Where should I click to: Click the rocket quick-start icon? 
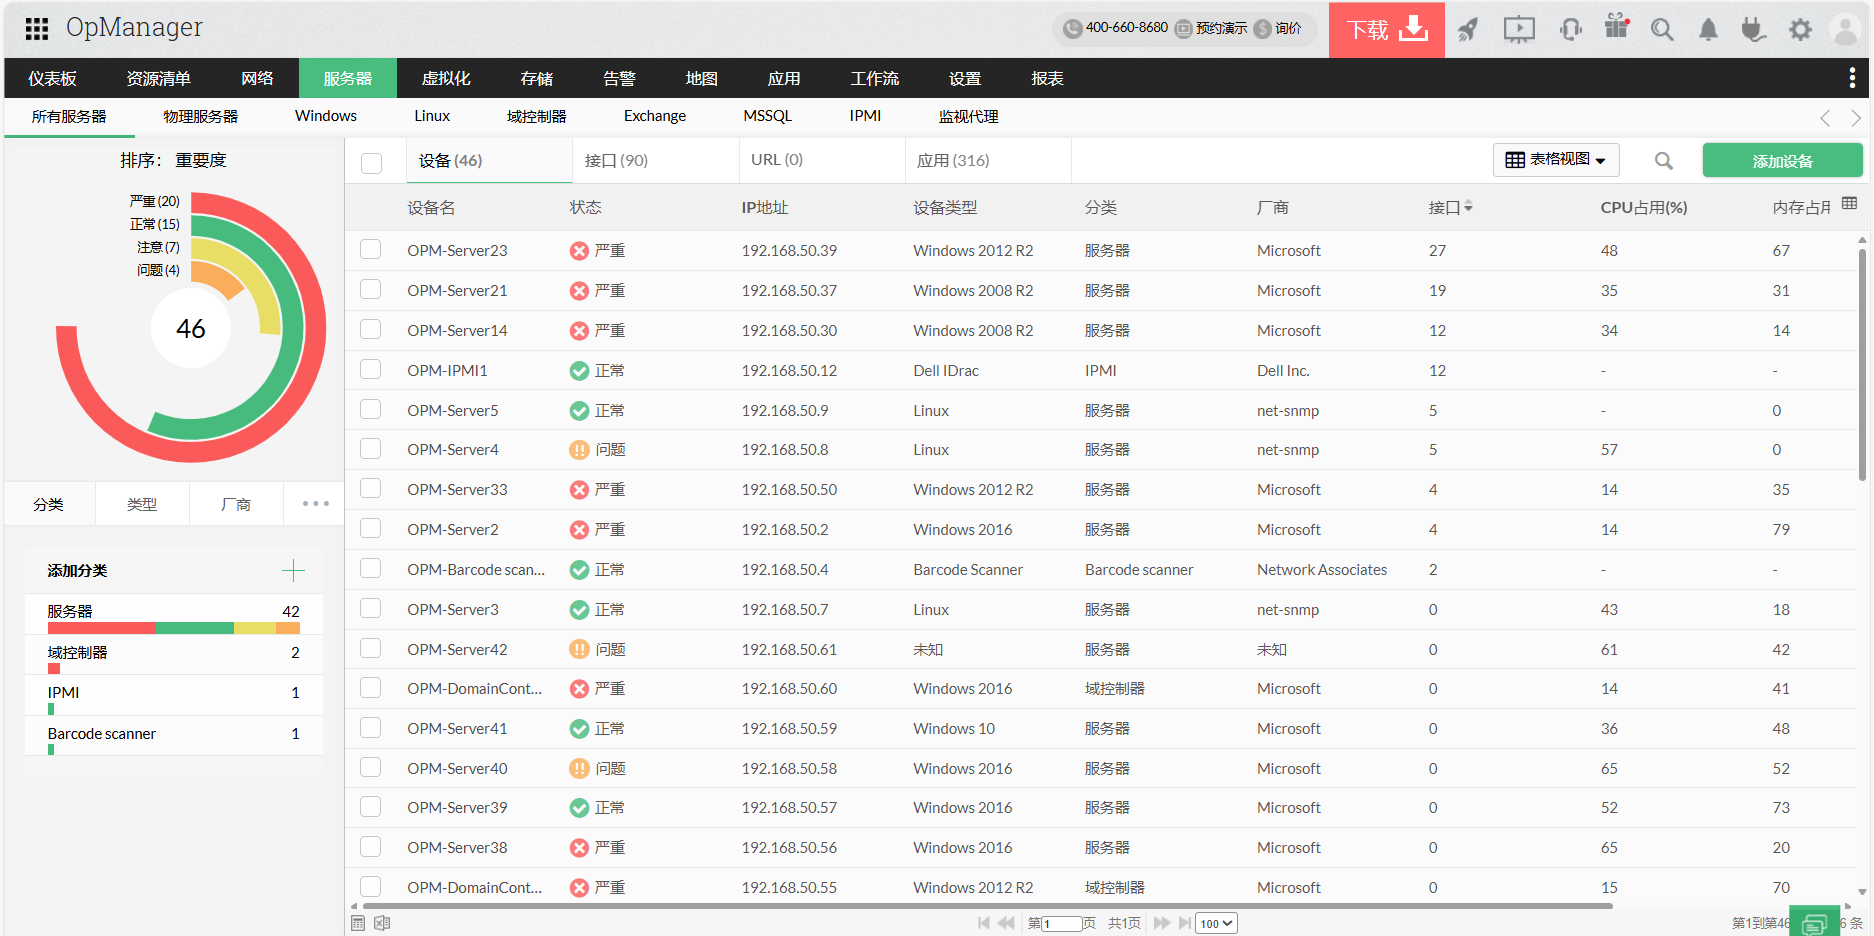click(x=1467, y=30)
